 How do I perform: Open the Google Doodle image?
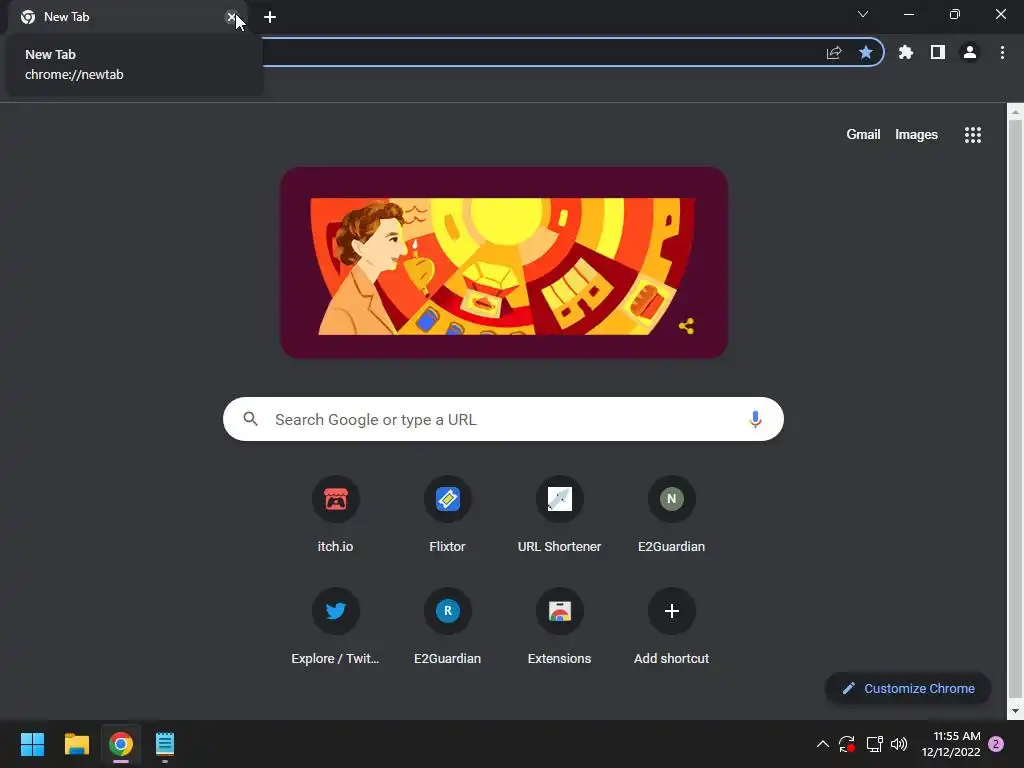pyautogui.click(x=504, y=263)
